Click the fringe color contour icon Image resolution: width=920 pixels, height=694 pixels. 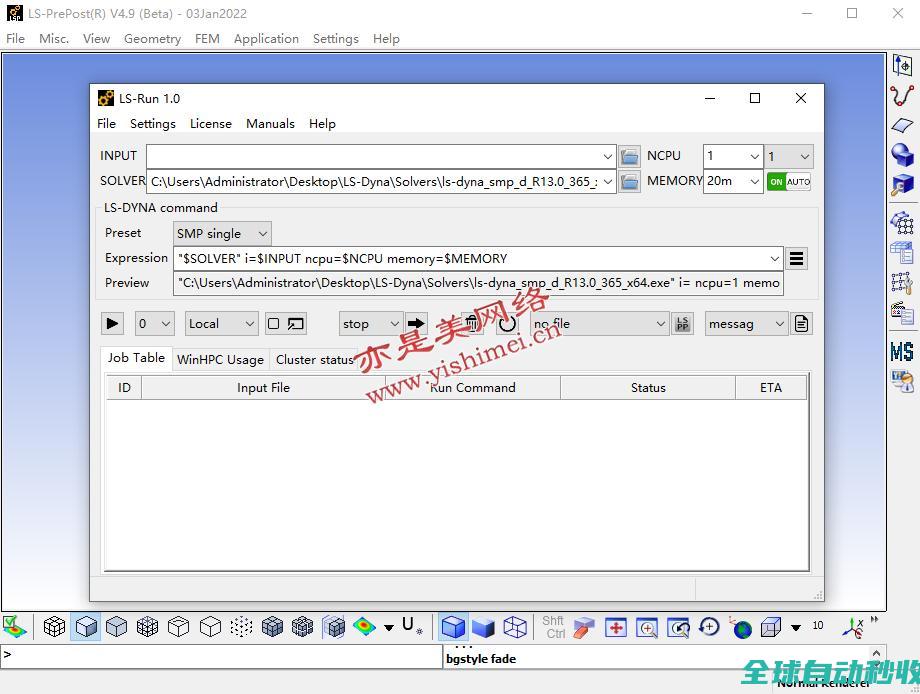click(x=364, y=627)
